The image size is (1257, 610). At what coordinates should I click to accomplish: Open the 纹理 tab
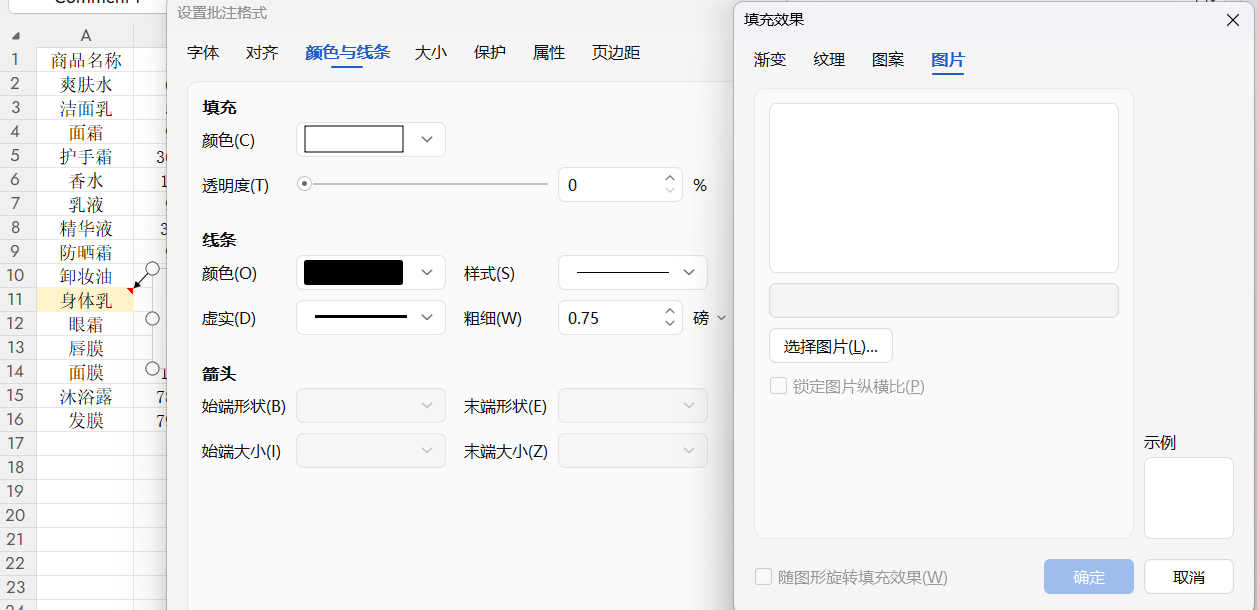click(828, 60)
